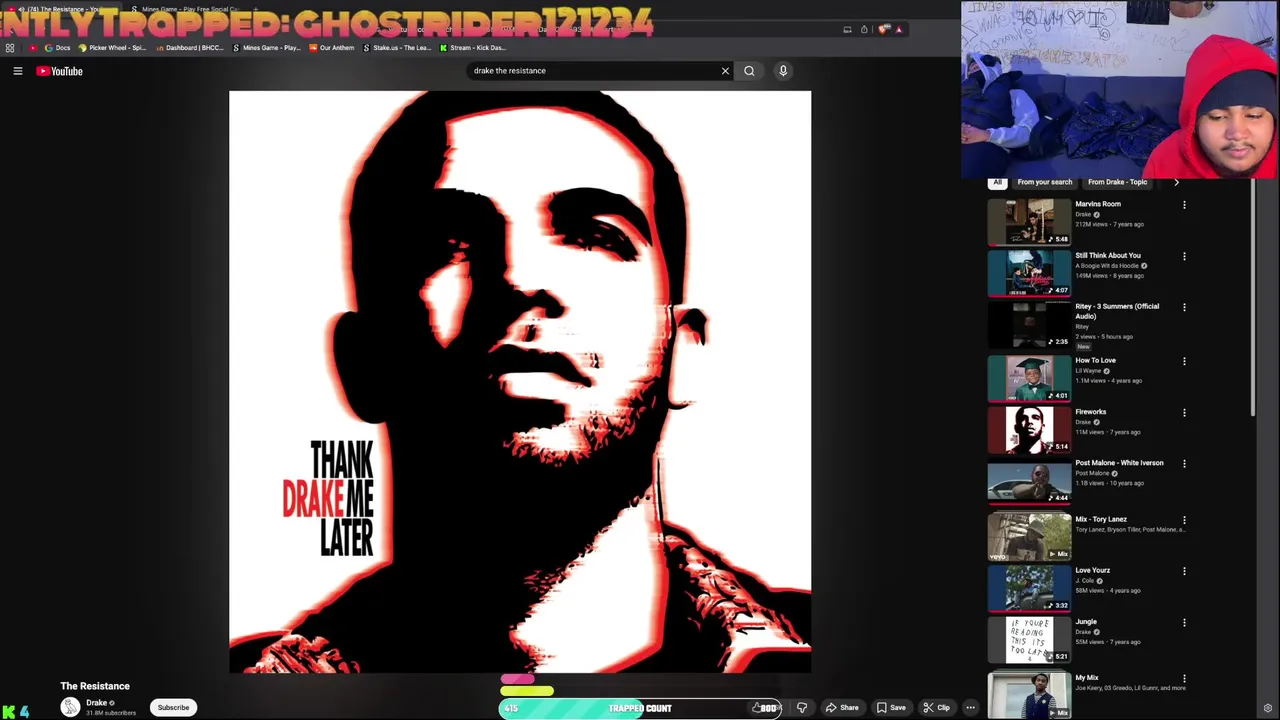Viewport: 1280px width, 720px height.
Task: Open the Stake.us bookmark
Action: coord(397,48)
